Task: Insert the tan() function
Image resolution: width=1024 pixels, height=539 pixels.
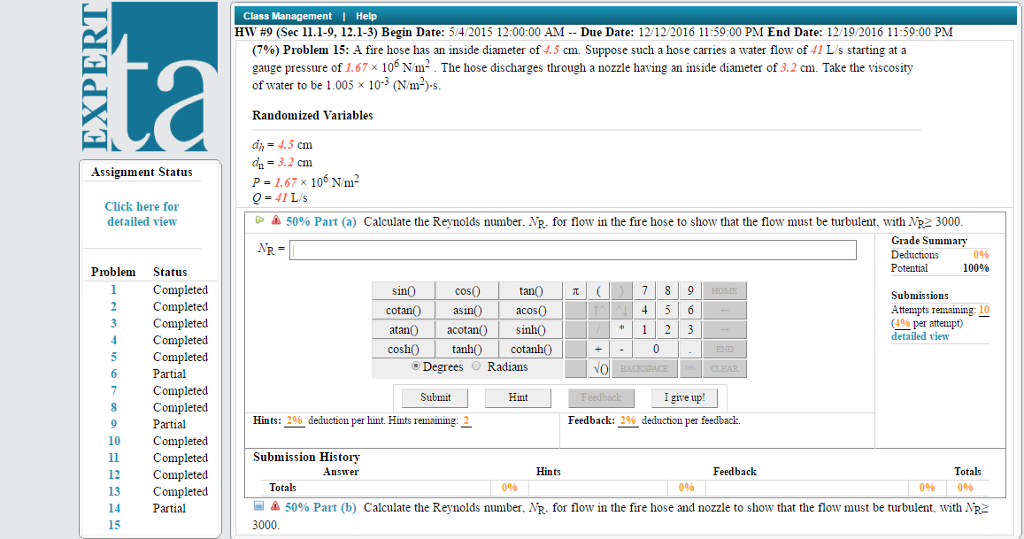Action: click(x=530, y=291)
